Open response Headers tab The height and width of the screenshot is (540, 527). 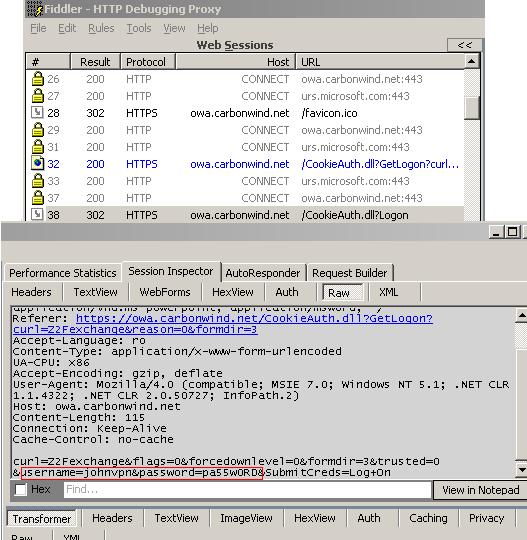click(x=112, y=518)
